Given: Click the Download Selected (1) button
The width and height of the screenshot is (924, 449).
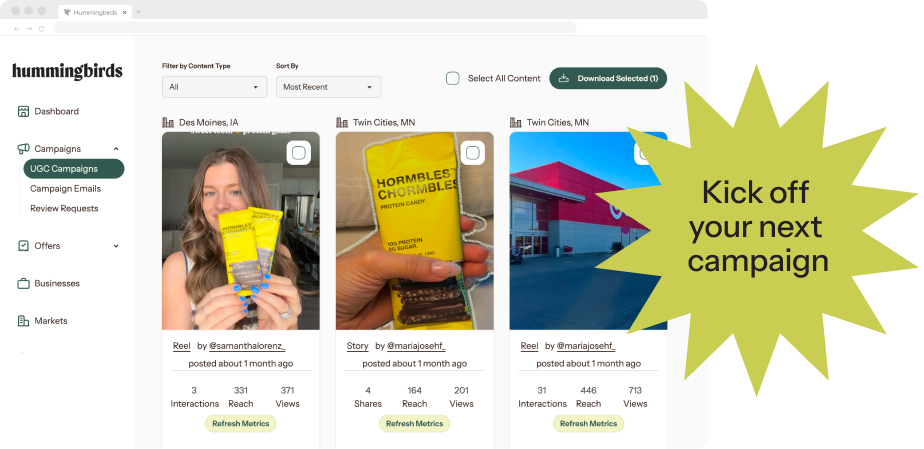Looking at the screenshot, I should [x=608, y=78].
